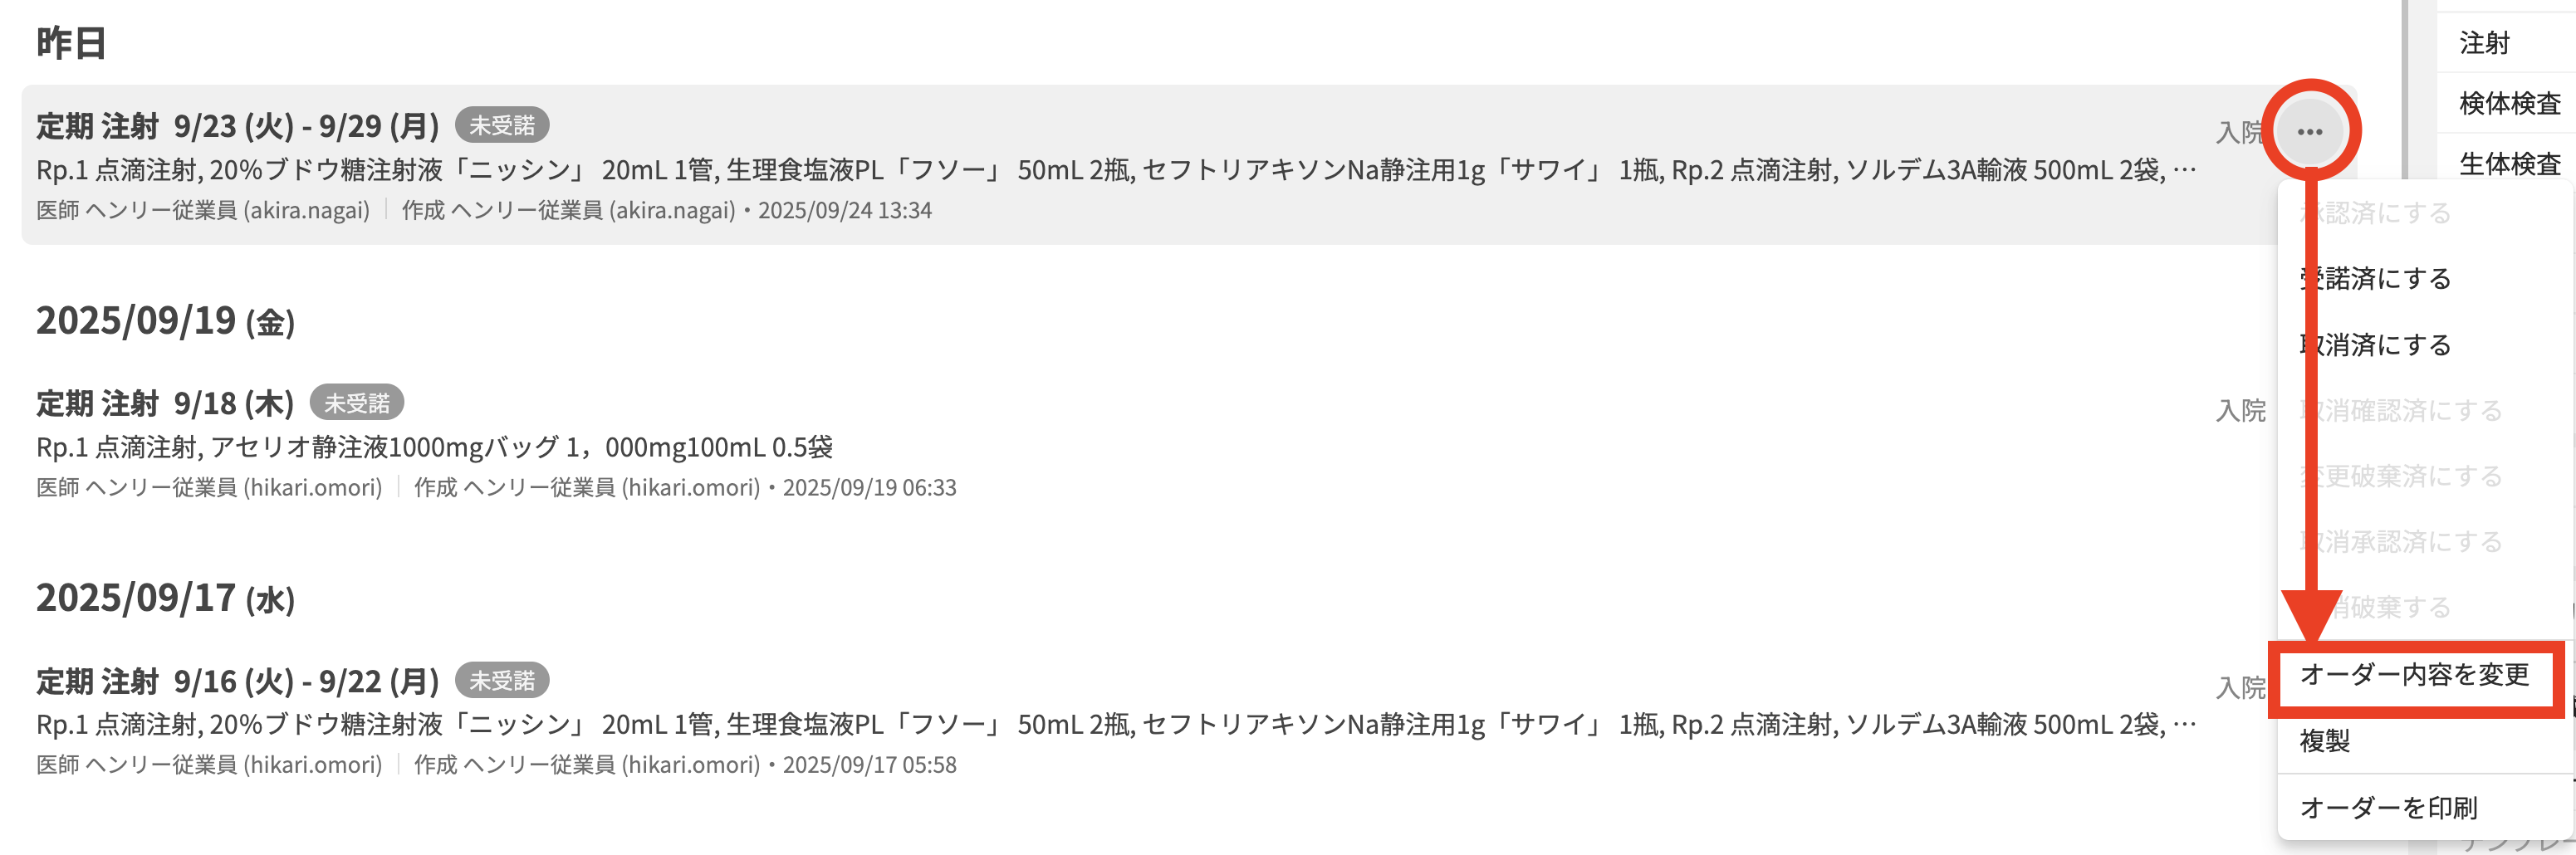Open 生体検査 in the right sidebar
The image size is (2576, 855).
pyautogui.click(x=2509, y=164)
